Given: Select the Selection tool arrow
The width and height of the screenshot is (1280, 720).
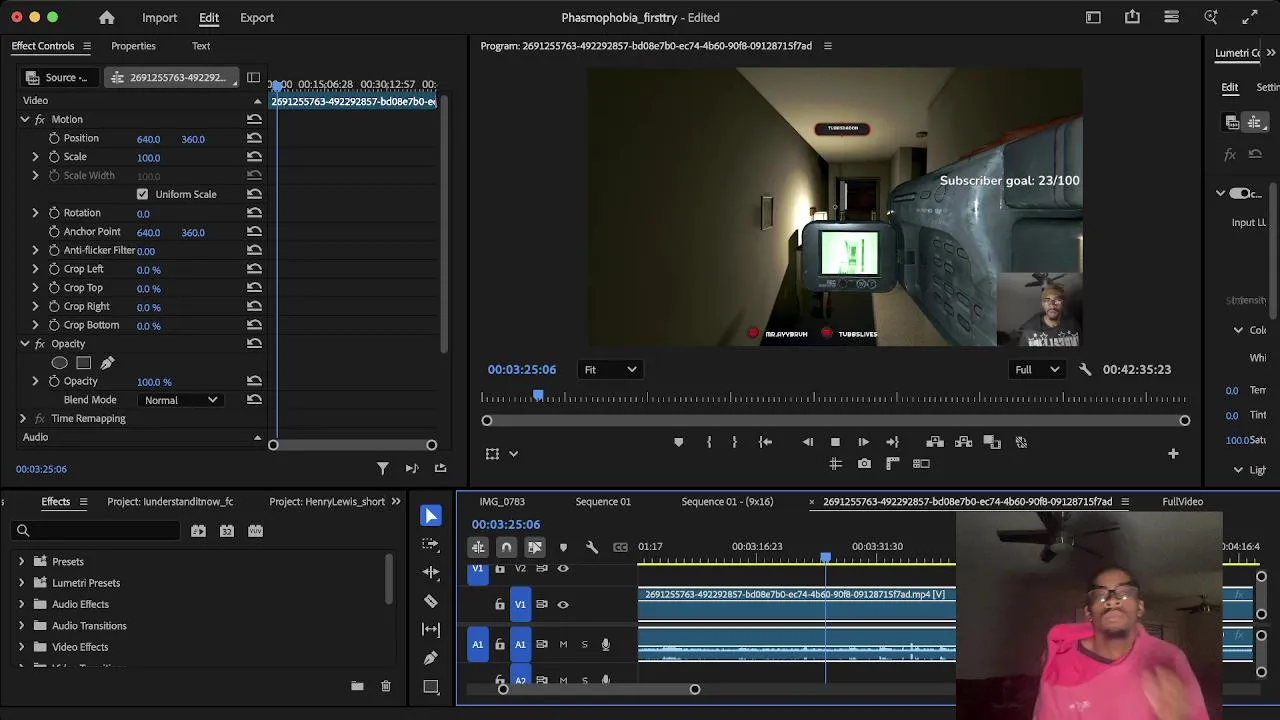Looking at the screenshot, I should pyautogui.click(x=431, y=516).
